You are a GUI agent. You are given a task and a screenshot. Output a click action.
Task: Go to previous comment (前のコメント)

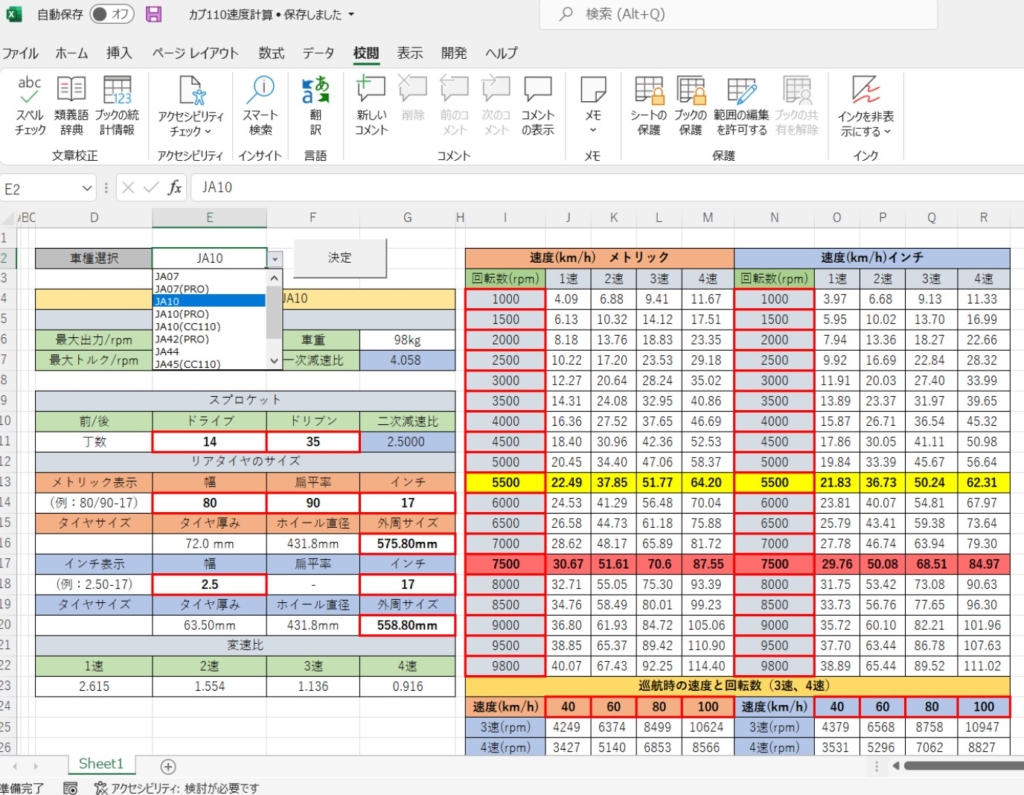455,106
